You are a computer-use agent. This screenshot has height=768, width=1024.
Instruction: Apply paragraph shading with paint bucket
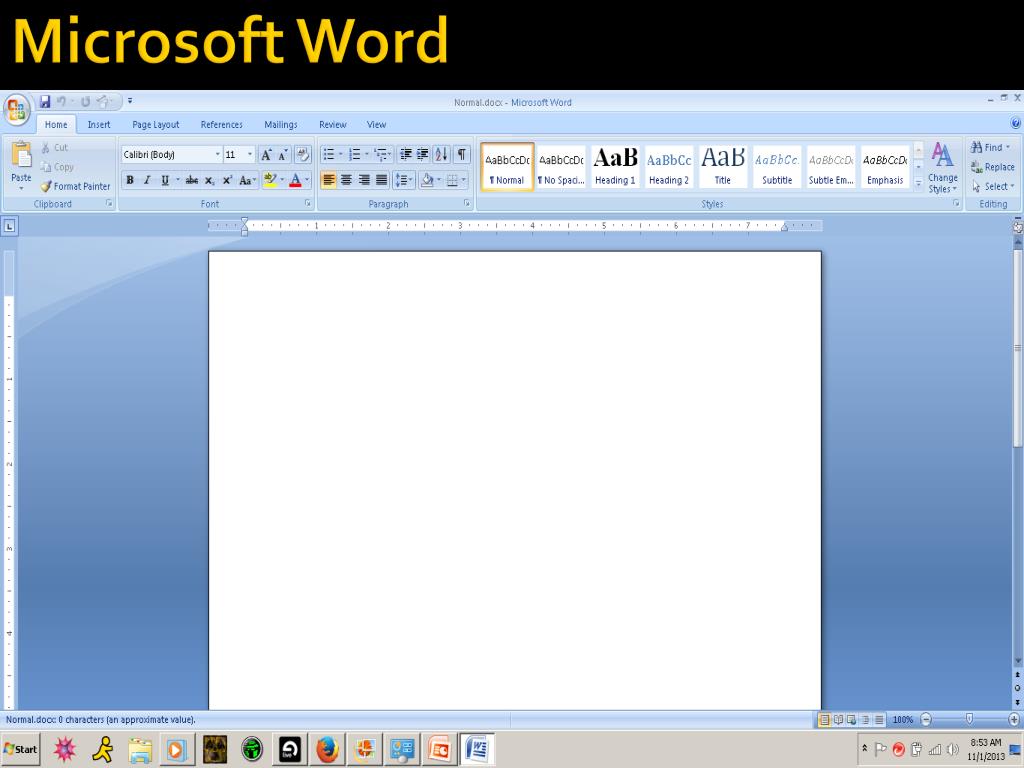click(427, 180)
